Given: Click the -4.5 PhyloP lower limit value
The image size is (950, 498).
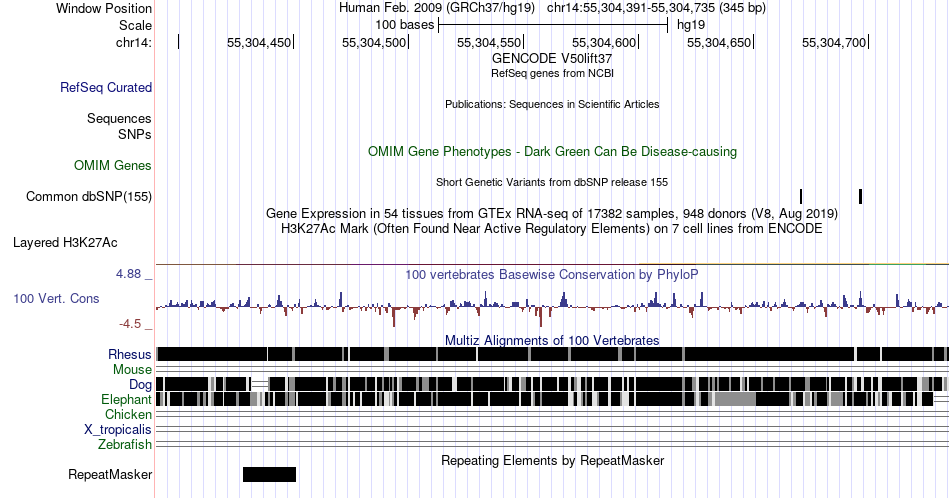Looking at the screenshot, I should (130, 324).
